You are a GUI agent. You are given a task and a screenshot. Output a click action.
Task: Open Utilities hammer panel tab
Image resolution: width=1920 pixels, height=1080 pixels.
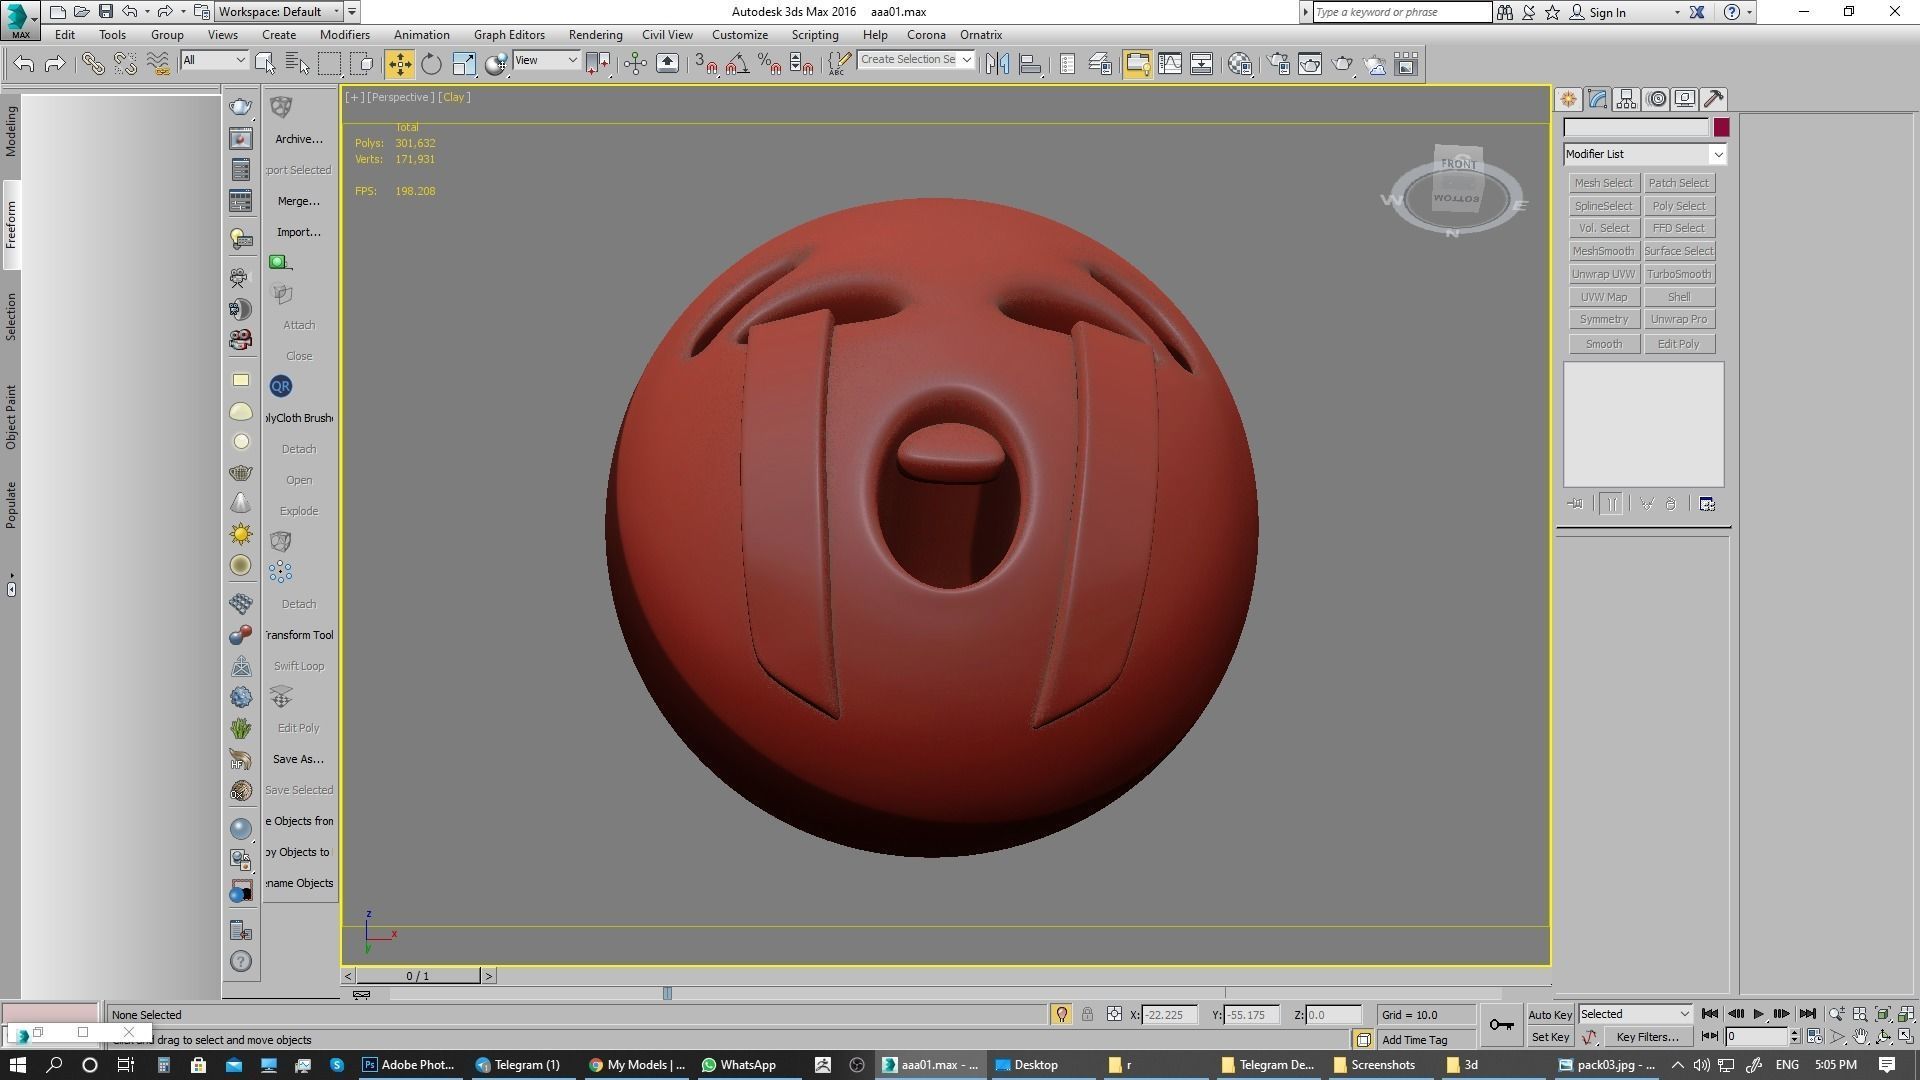coord(1714,99)
